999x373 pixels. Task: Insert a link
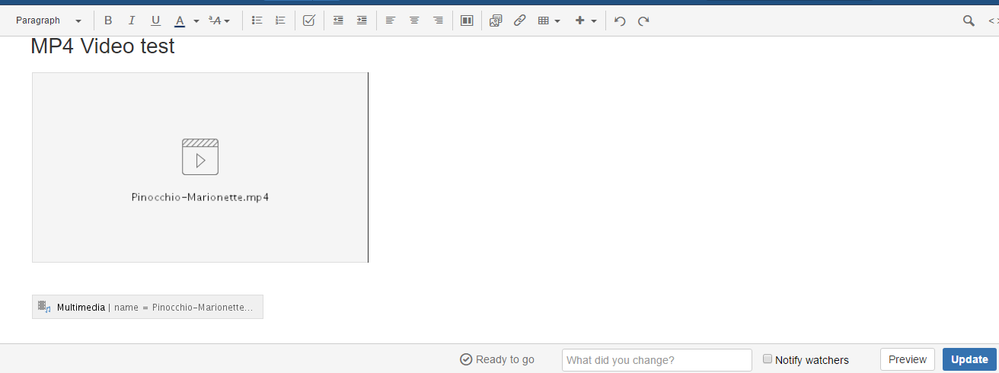pos(519,20)
